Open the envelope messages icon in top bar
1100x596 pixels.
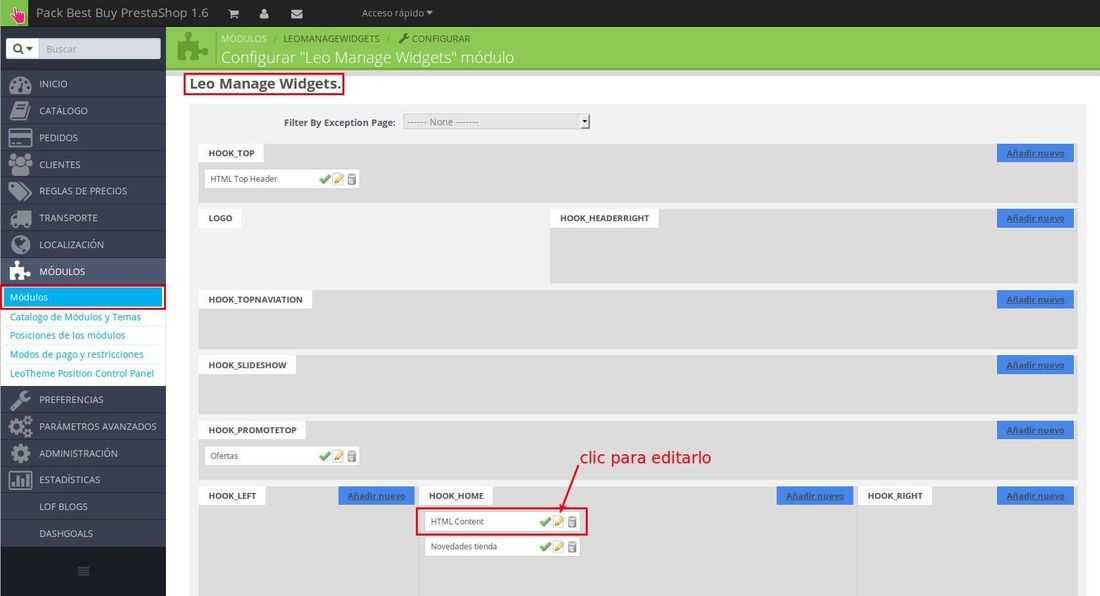point(296,14)
